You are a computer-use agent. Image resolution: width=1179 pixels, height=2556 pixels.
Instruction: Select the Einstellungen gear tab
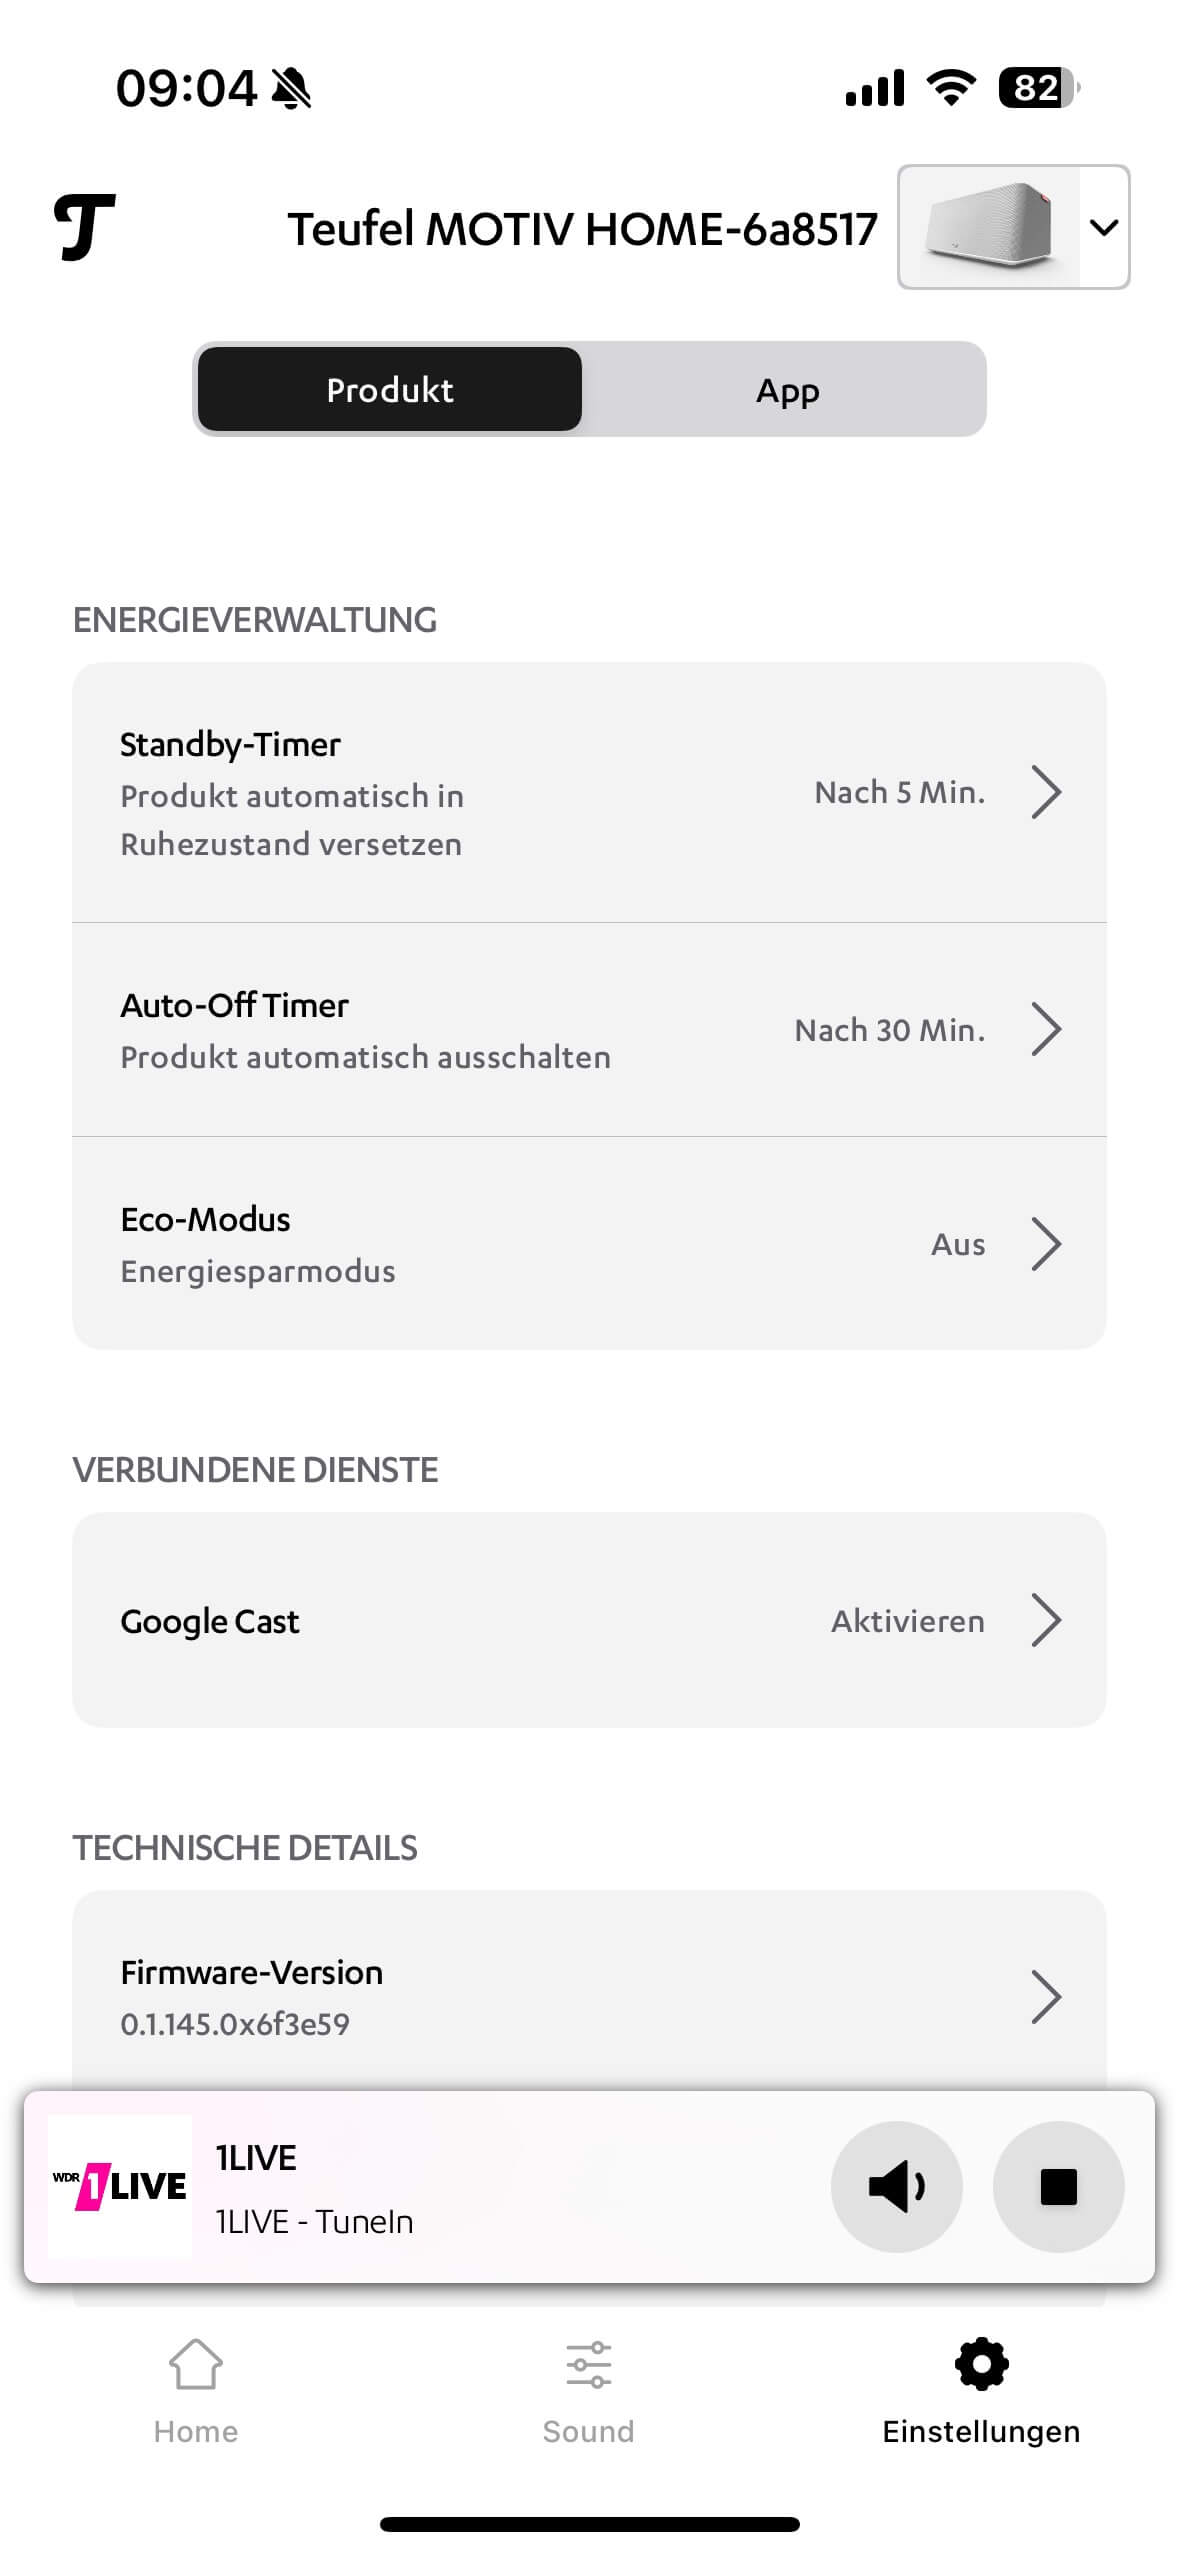tap(981, 2391)
